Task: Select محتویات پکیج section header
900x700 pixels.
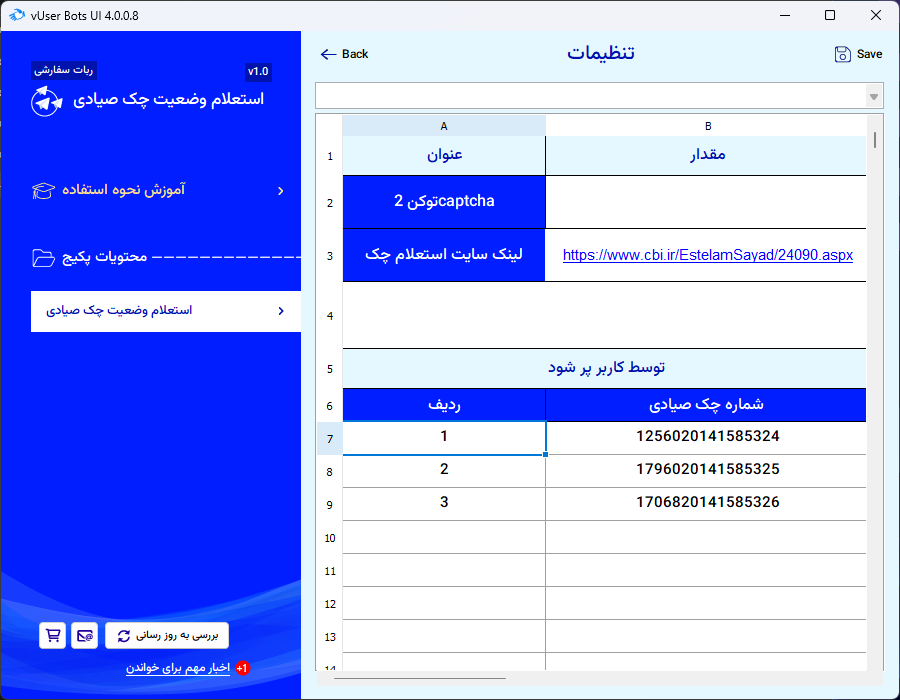Action: pyautogui.click(x=104, y=257)
